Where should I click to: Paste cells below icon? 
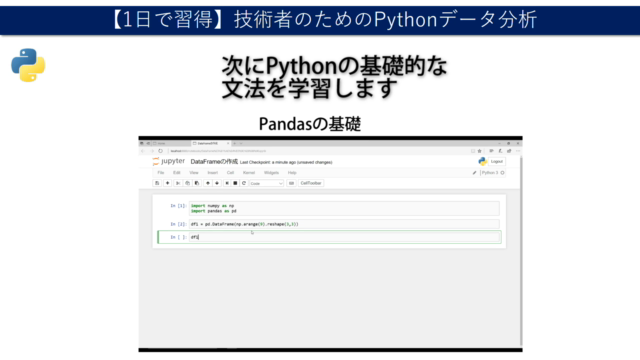pos(197,183)
